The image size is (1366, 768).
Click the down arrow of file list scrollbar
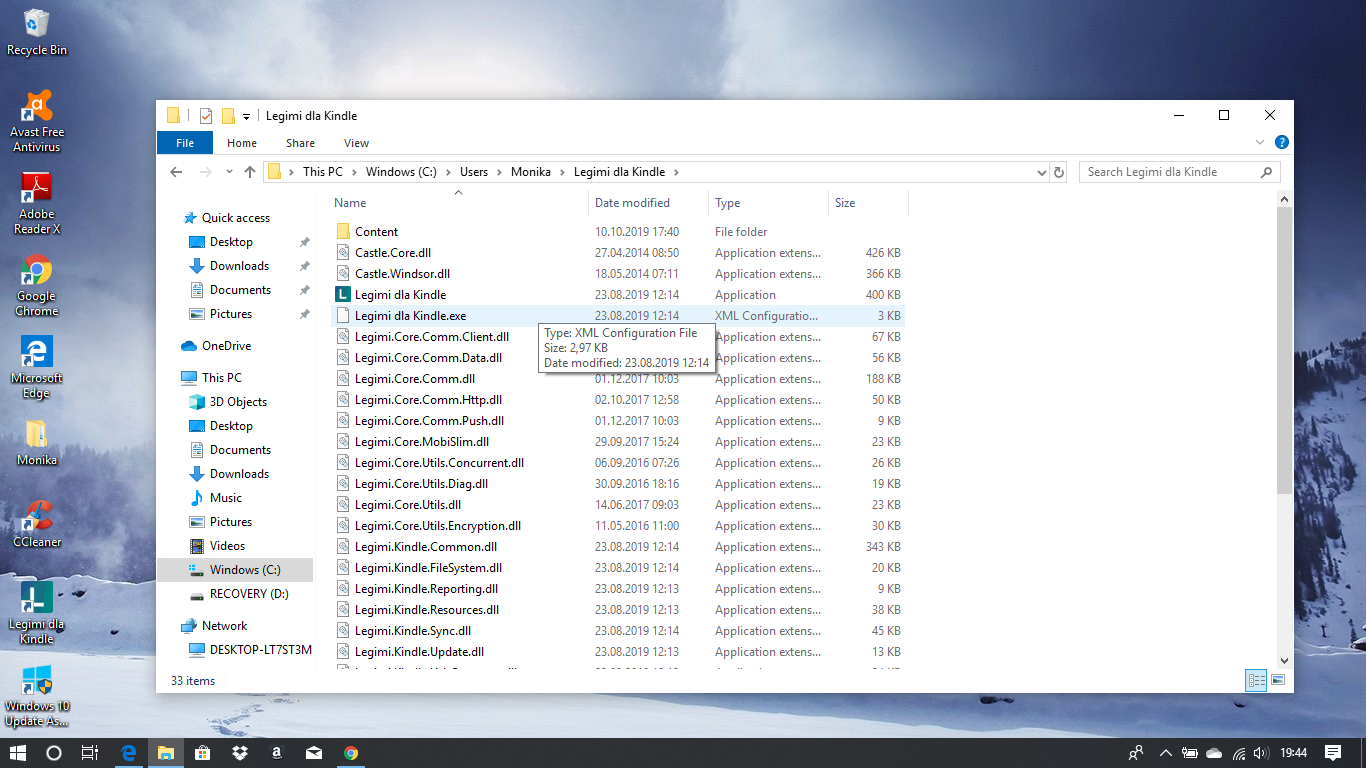(x=1284, y=660)
